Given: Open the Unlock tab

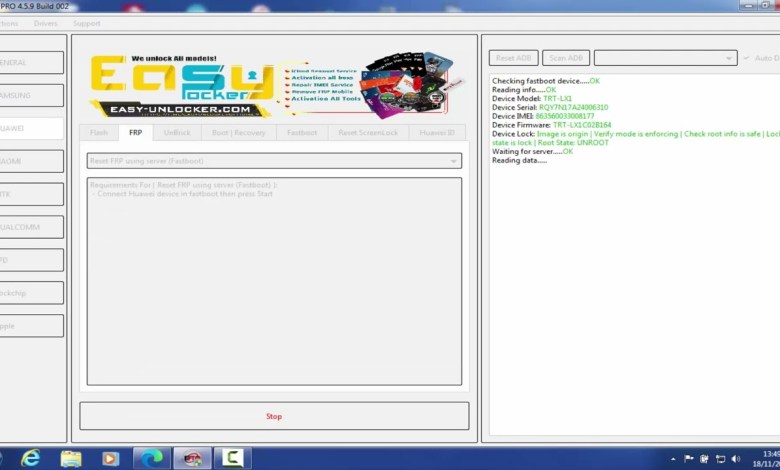Looking at the screenshot, I should click(176, 132).
